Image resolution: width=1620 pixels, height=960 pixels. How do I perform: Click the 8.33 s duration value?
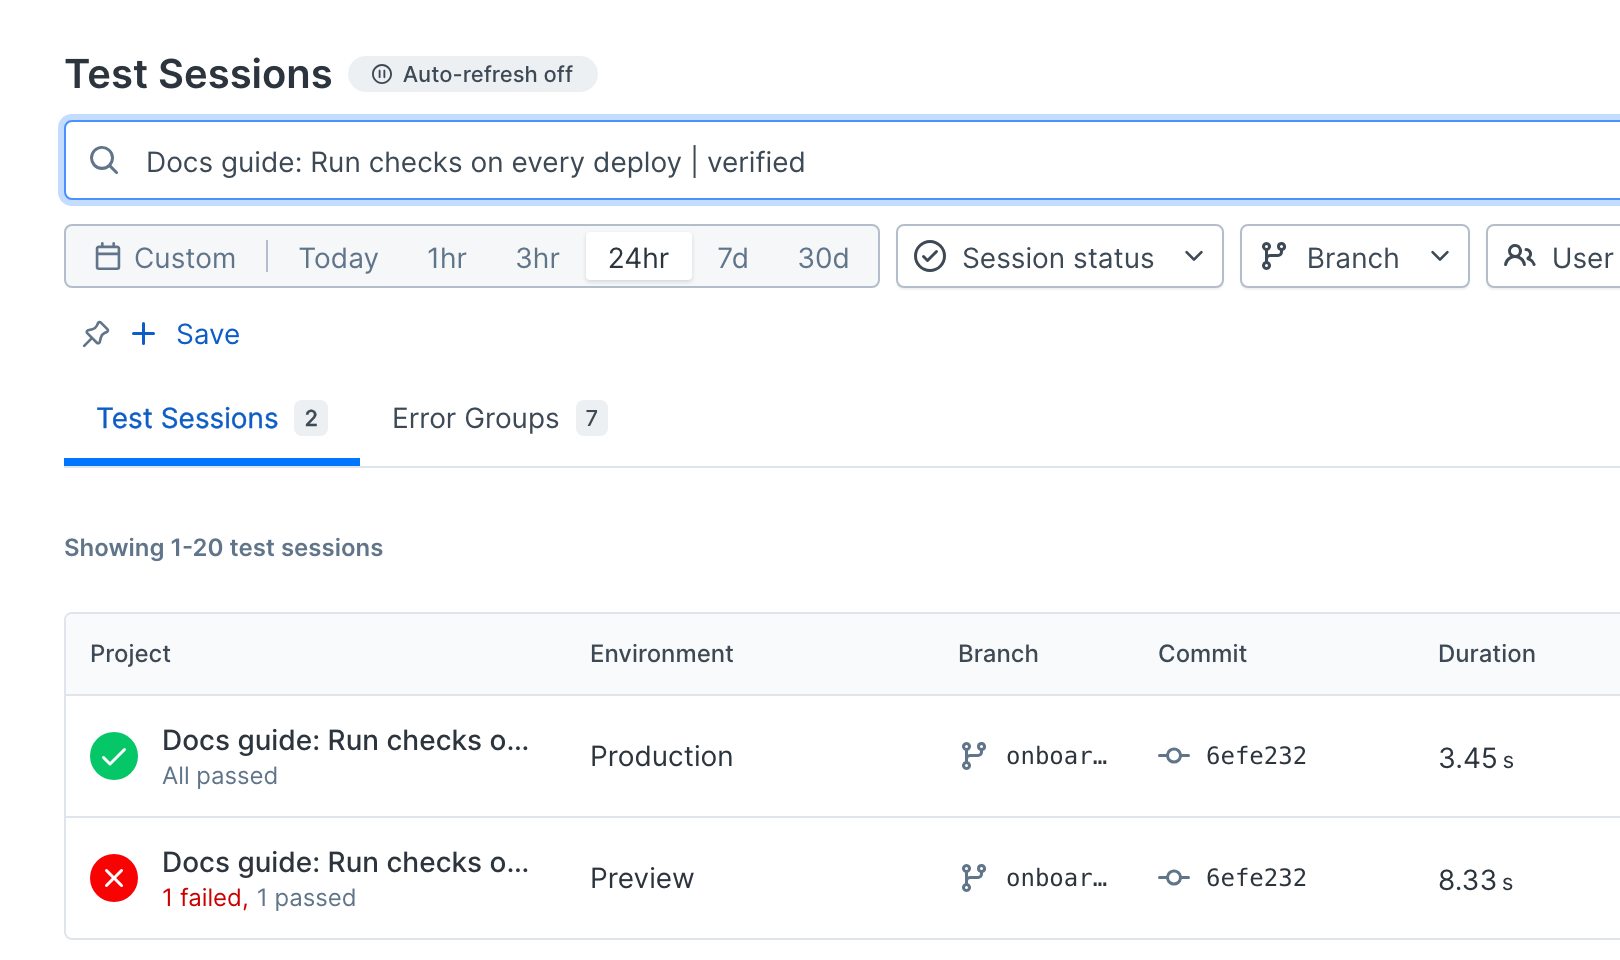(1476, 880)
